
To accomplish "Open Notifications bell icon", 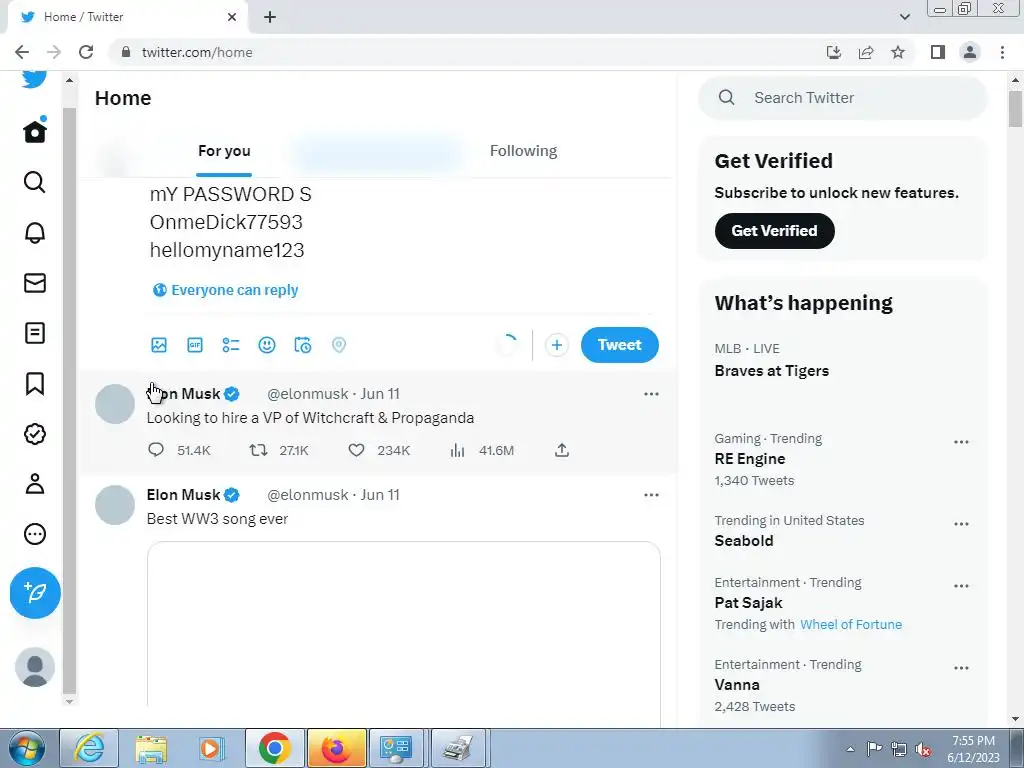I will (35, 232).
